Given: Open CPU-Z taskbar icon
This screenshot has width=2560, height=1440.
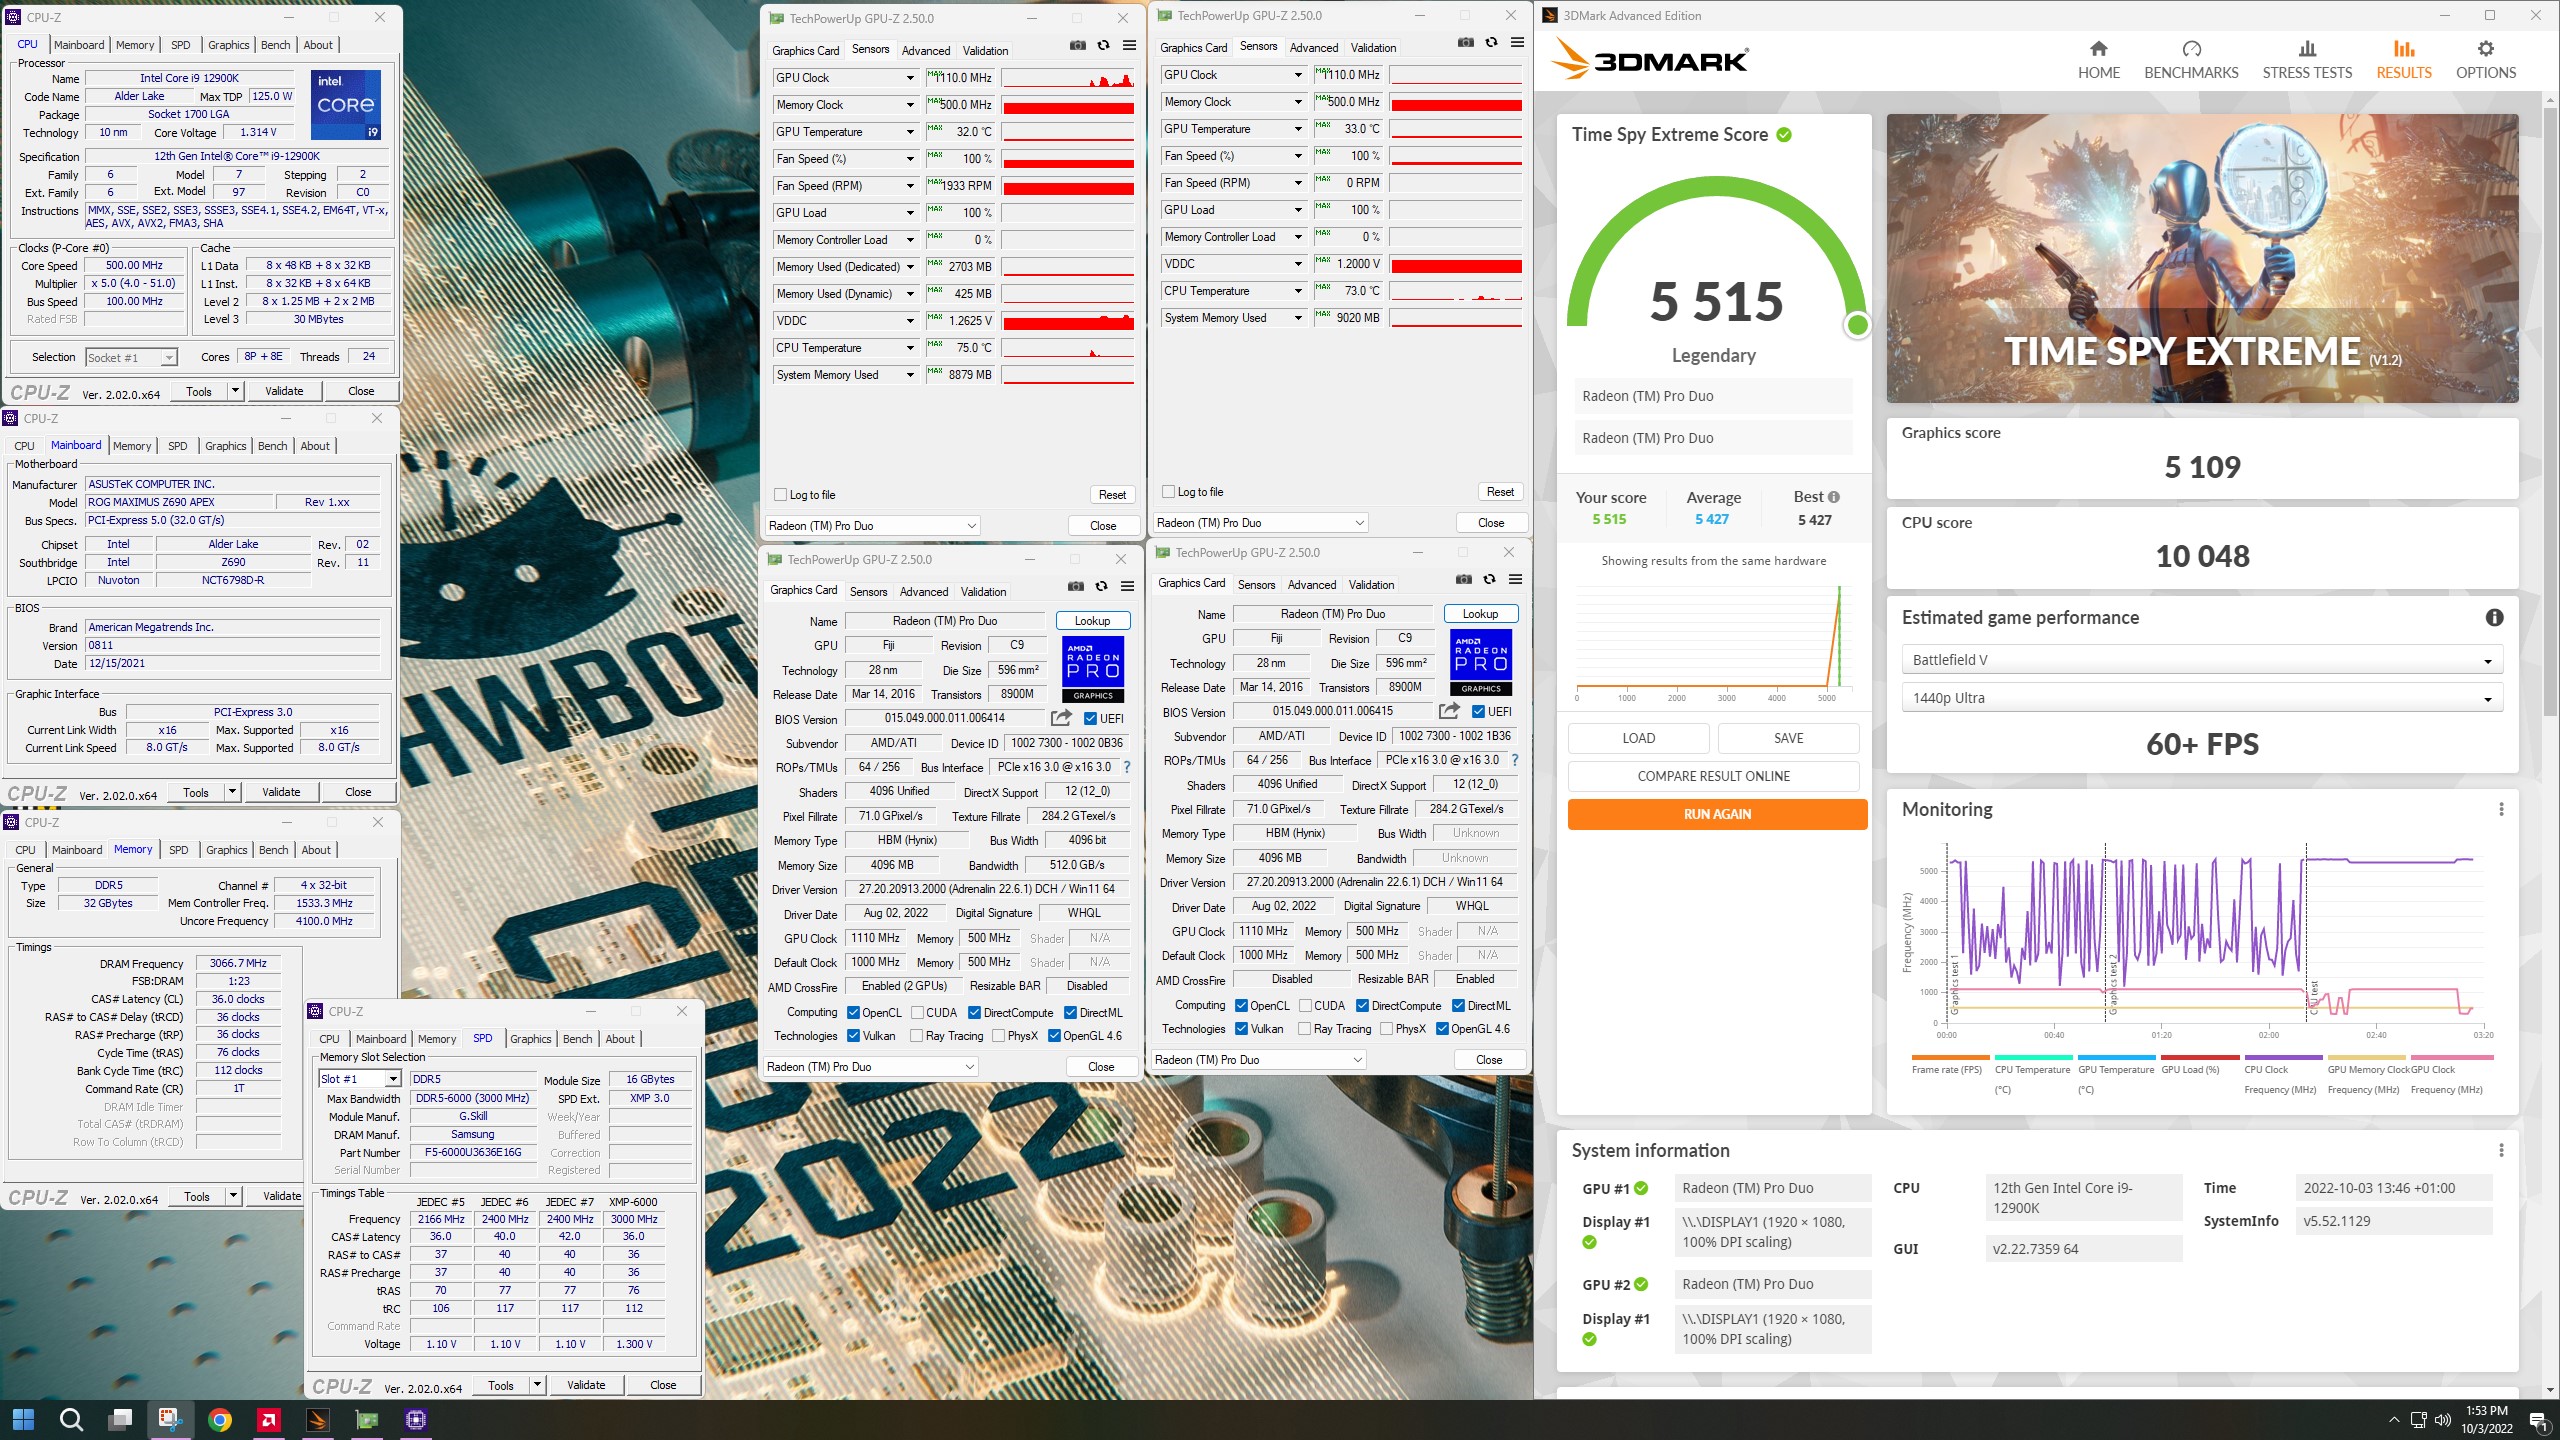Looking at the screenshot, I should tap(416, 1419).
